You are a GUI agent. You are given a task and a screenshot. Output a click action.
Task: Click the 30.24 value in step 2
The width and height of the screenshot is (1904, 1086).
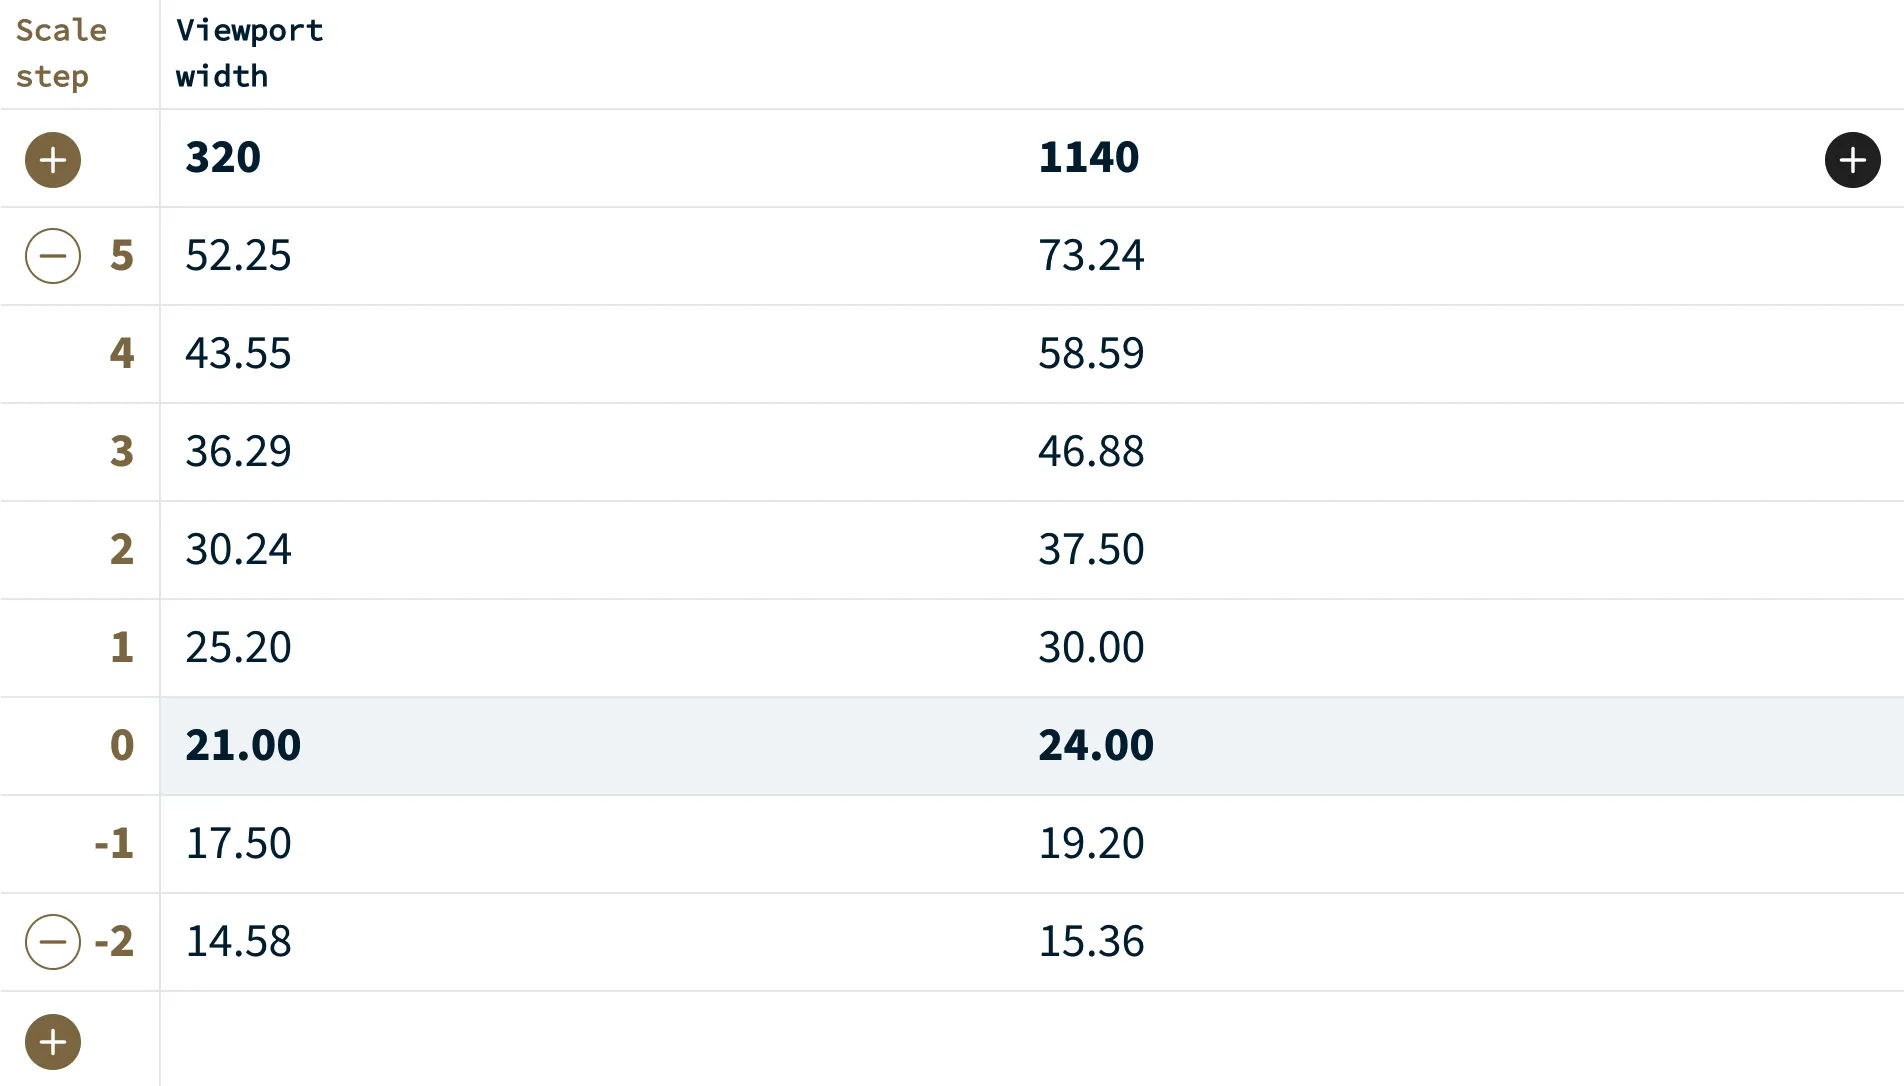coord(238,550)
